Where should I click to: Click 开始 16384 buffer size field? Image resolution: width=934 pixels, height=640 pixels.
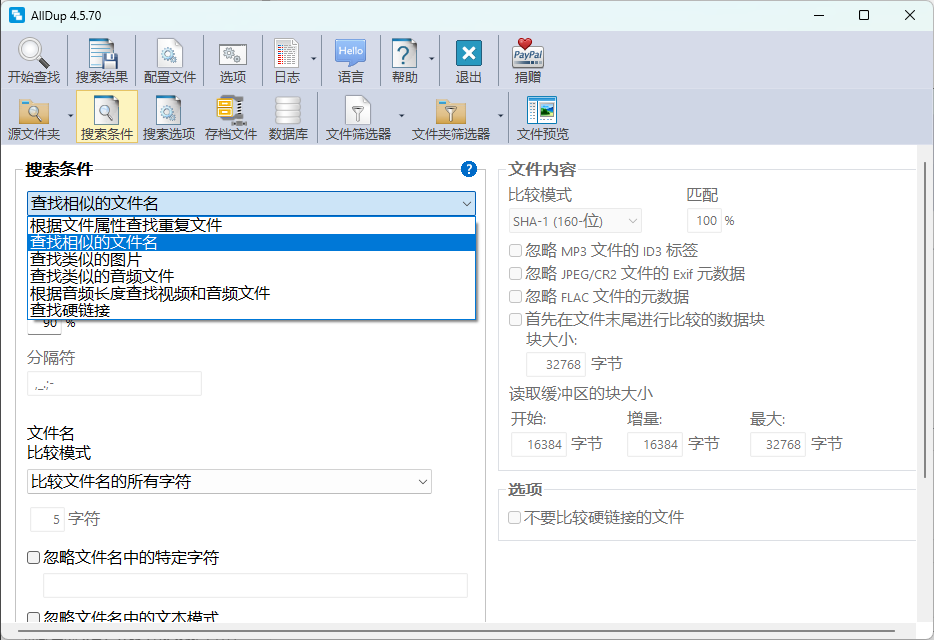coord(538,445)
